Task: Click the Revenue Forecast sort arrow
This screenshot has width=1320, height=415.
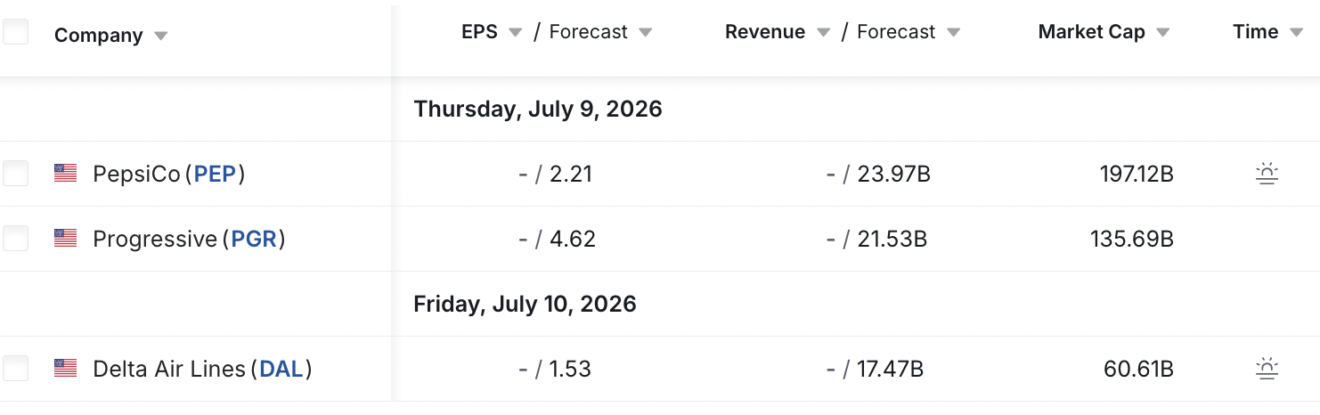Action: (953, 33)
